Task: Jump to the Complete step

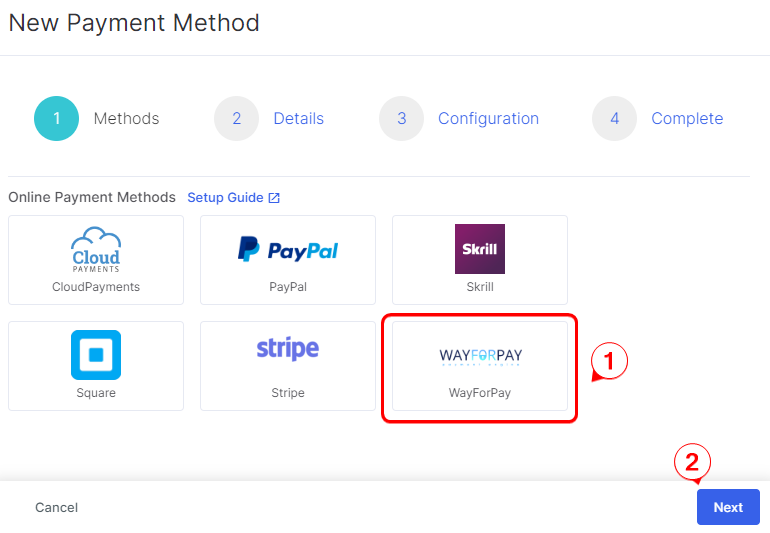Action: (687, 118)
